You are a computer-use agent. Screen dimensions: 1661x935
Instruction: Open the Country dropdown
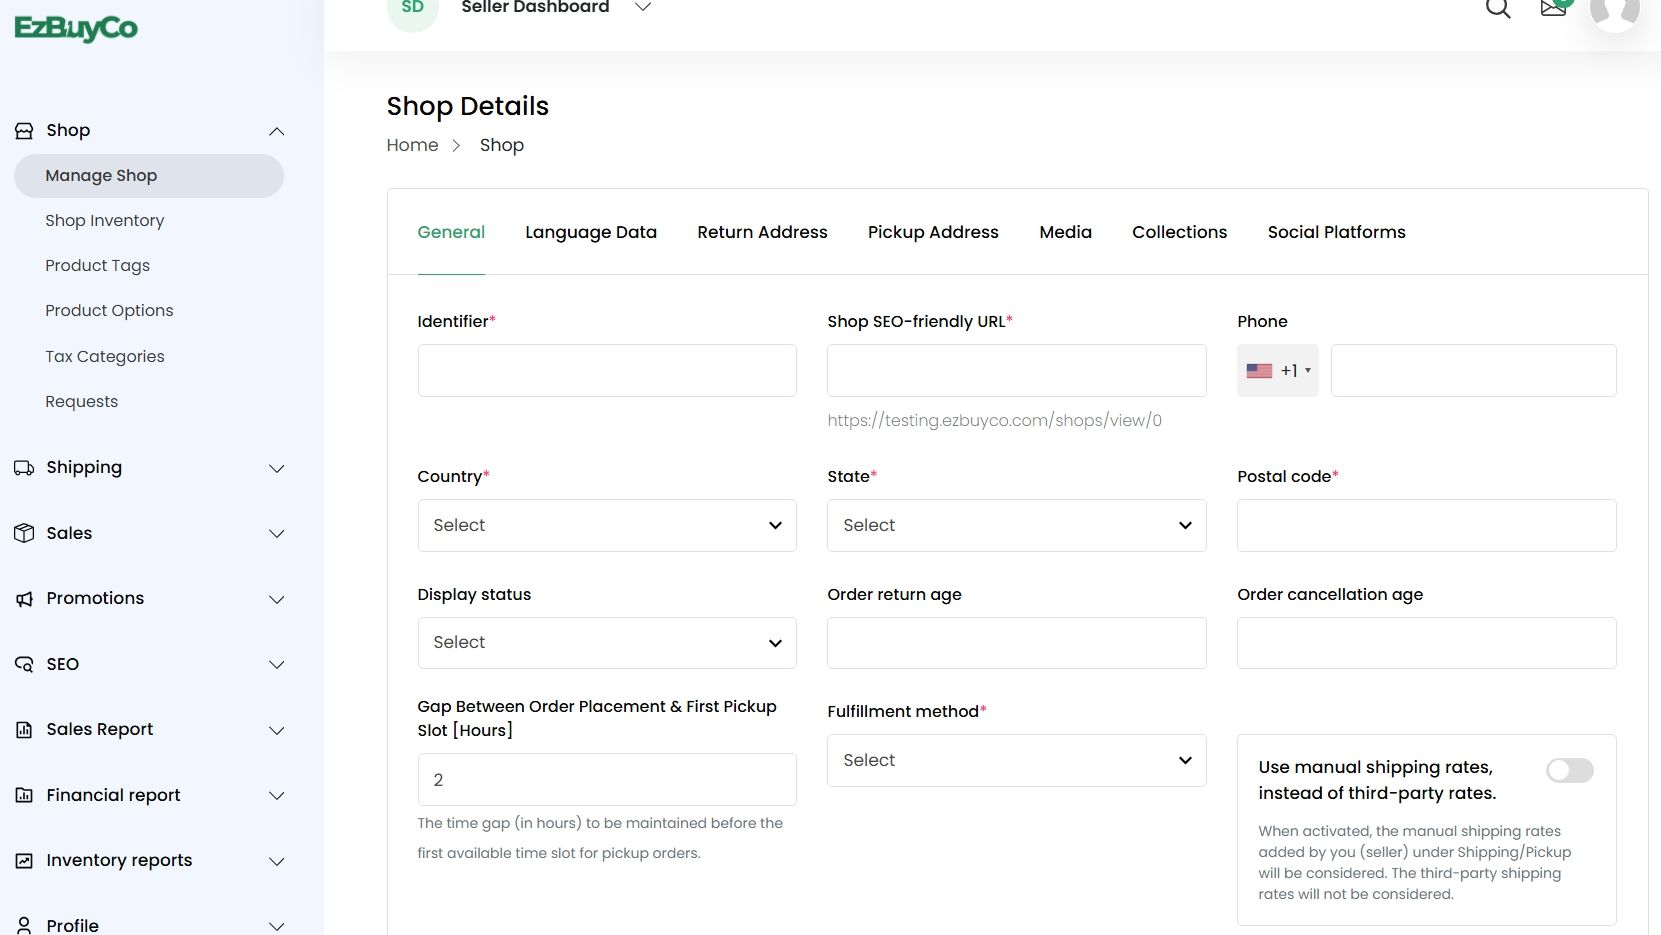607,526
